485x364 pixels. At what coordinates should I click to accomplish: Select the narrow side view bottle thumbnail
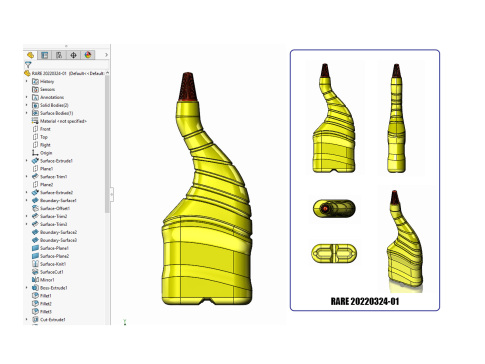click(396, 118)
